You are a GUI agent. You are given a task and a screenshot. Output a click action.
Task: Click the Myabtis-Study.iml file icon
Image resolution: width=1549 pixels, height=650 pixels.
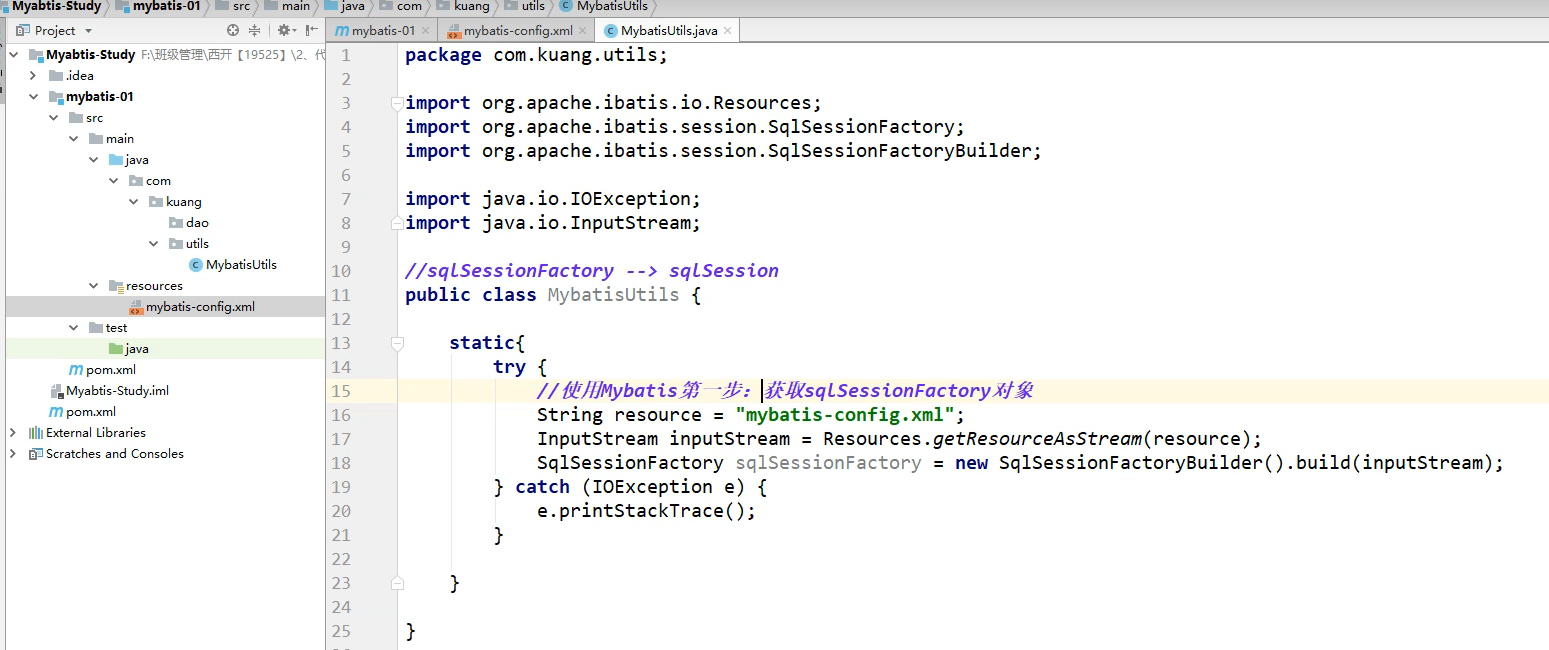tap(56, 391)
